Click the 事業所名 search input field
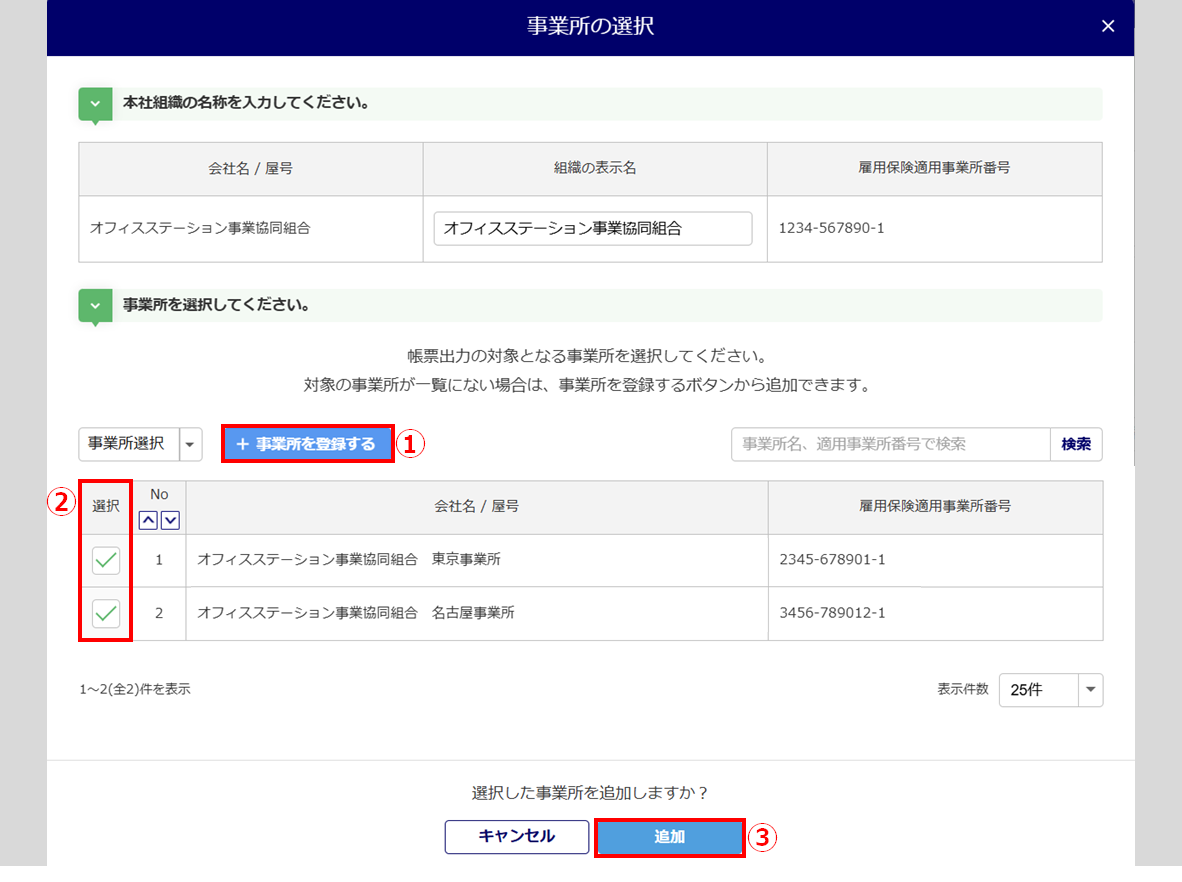This screenshot has width=1182, height=882. point(890,444)
